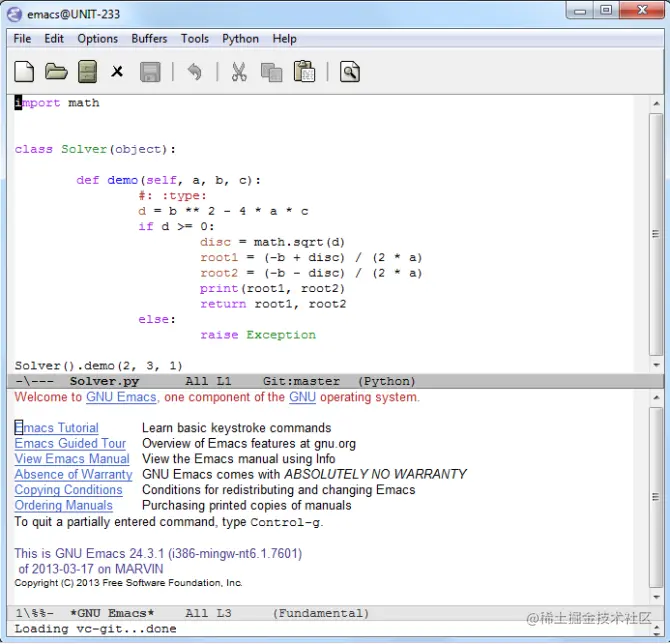
Task: Open the File menu
Action: pos(22,39)
